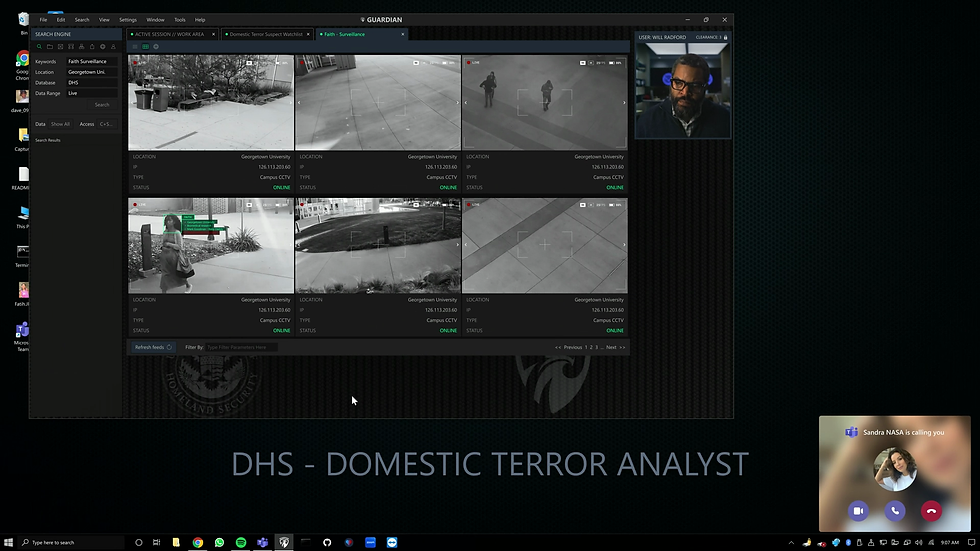Open the Search menu
The image size is (980, 551).
pos(82,20)
